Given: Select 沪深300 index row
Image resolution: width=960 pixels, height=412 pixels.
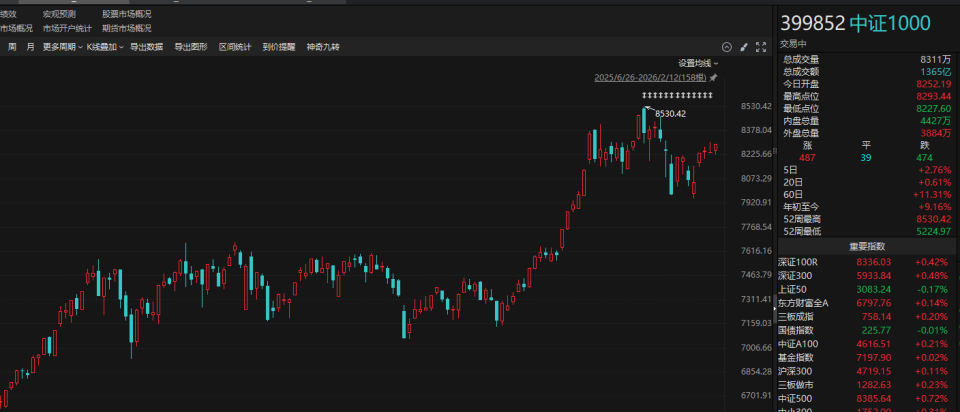Looking at the screenshot, I should pos(866,371).
